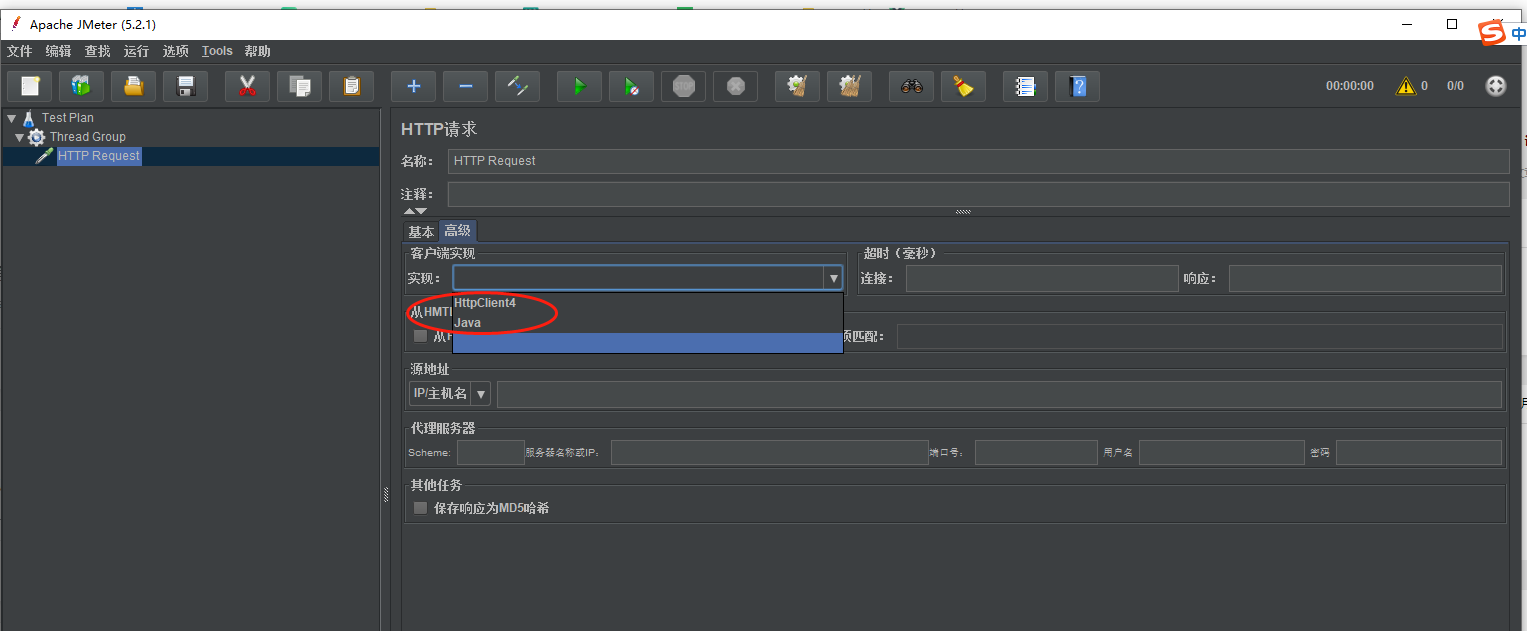Image resolution: width=1527 pixels, height=631 pixels.
Task: Open Search with the binoculars icon
Action: click(x=911, y=86)
